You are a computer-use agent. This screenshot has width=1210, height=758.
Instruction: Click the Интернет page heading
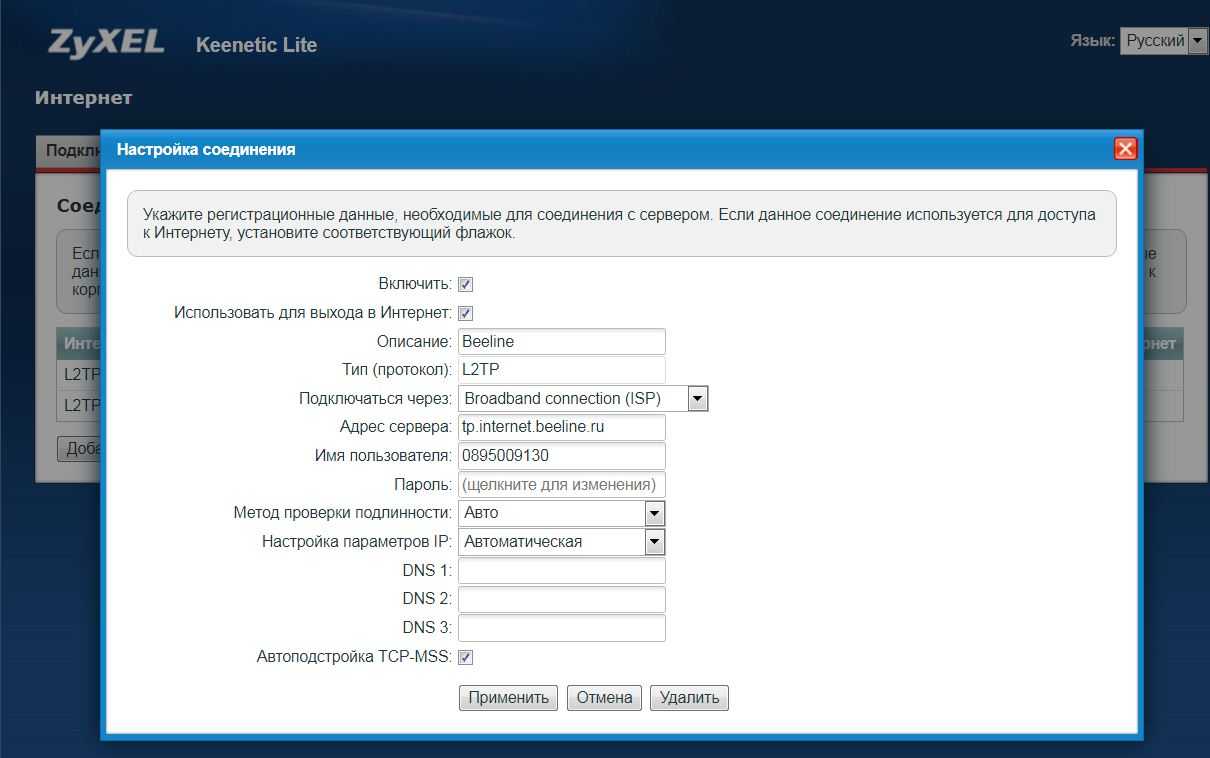pos(84,98)
